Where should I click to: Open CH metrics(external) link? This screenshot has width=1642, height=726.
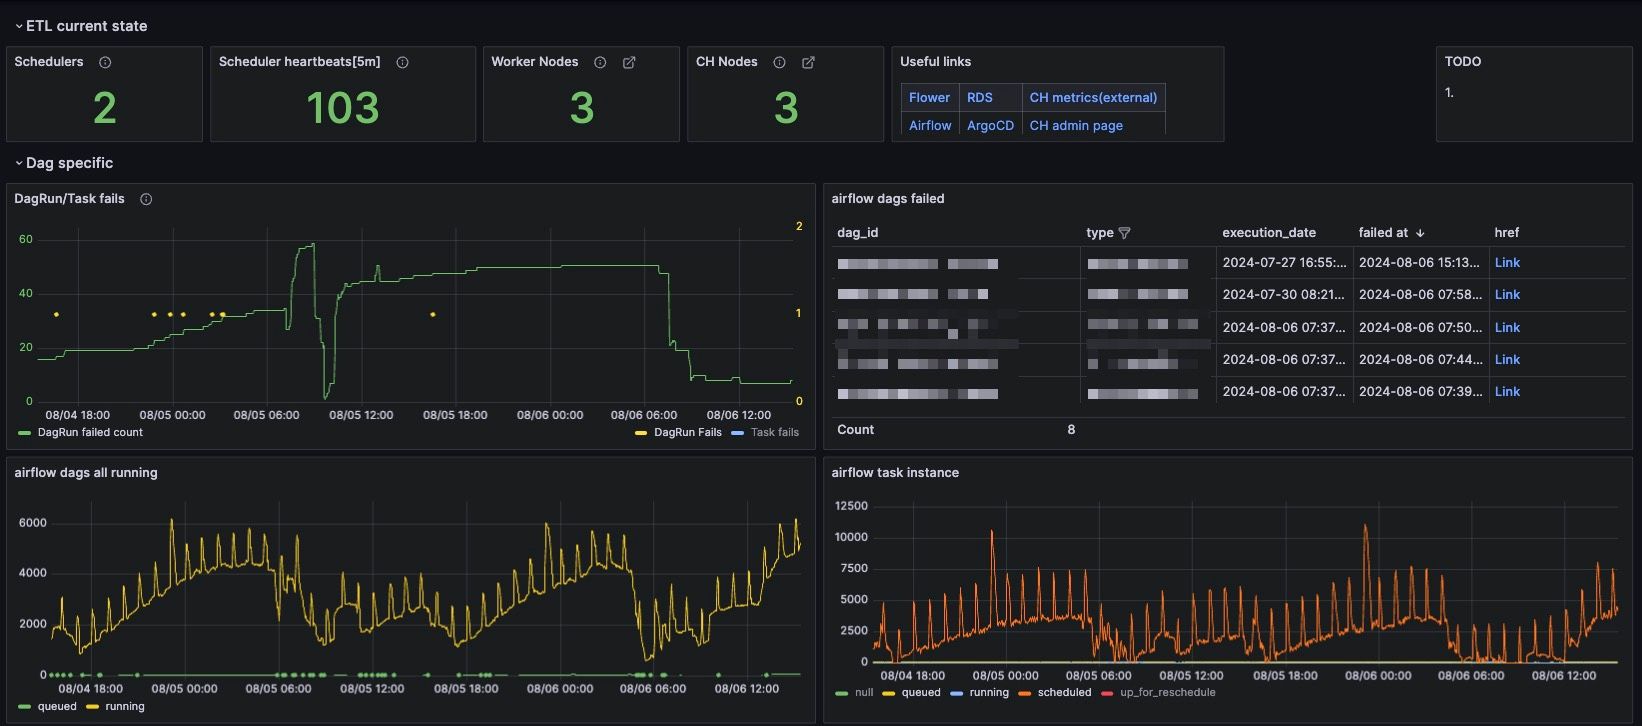pyautogui.click(x=1093, y=98)
